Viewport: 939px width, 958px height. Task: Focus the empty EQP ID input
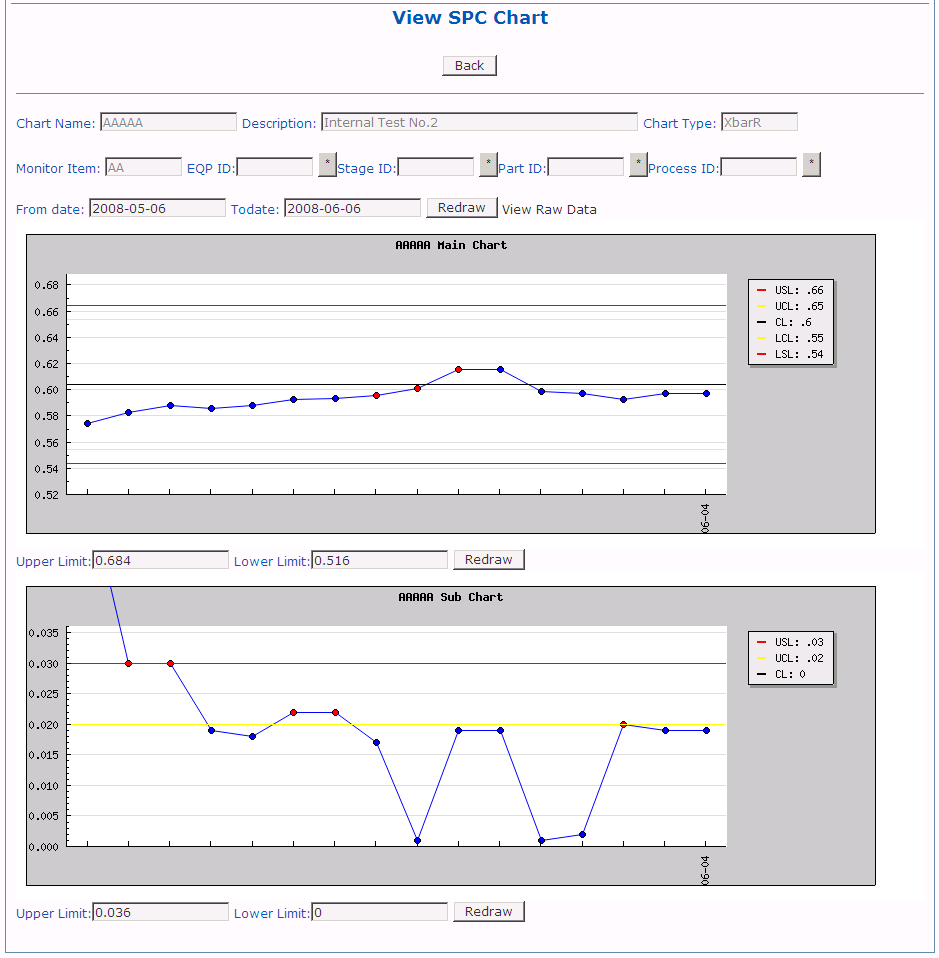coord(275,167)
